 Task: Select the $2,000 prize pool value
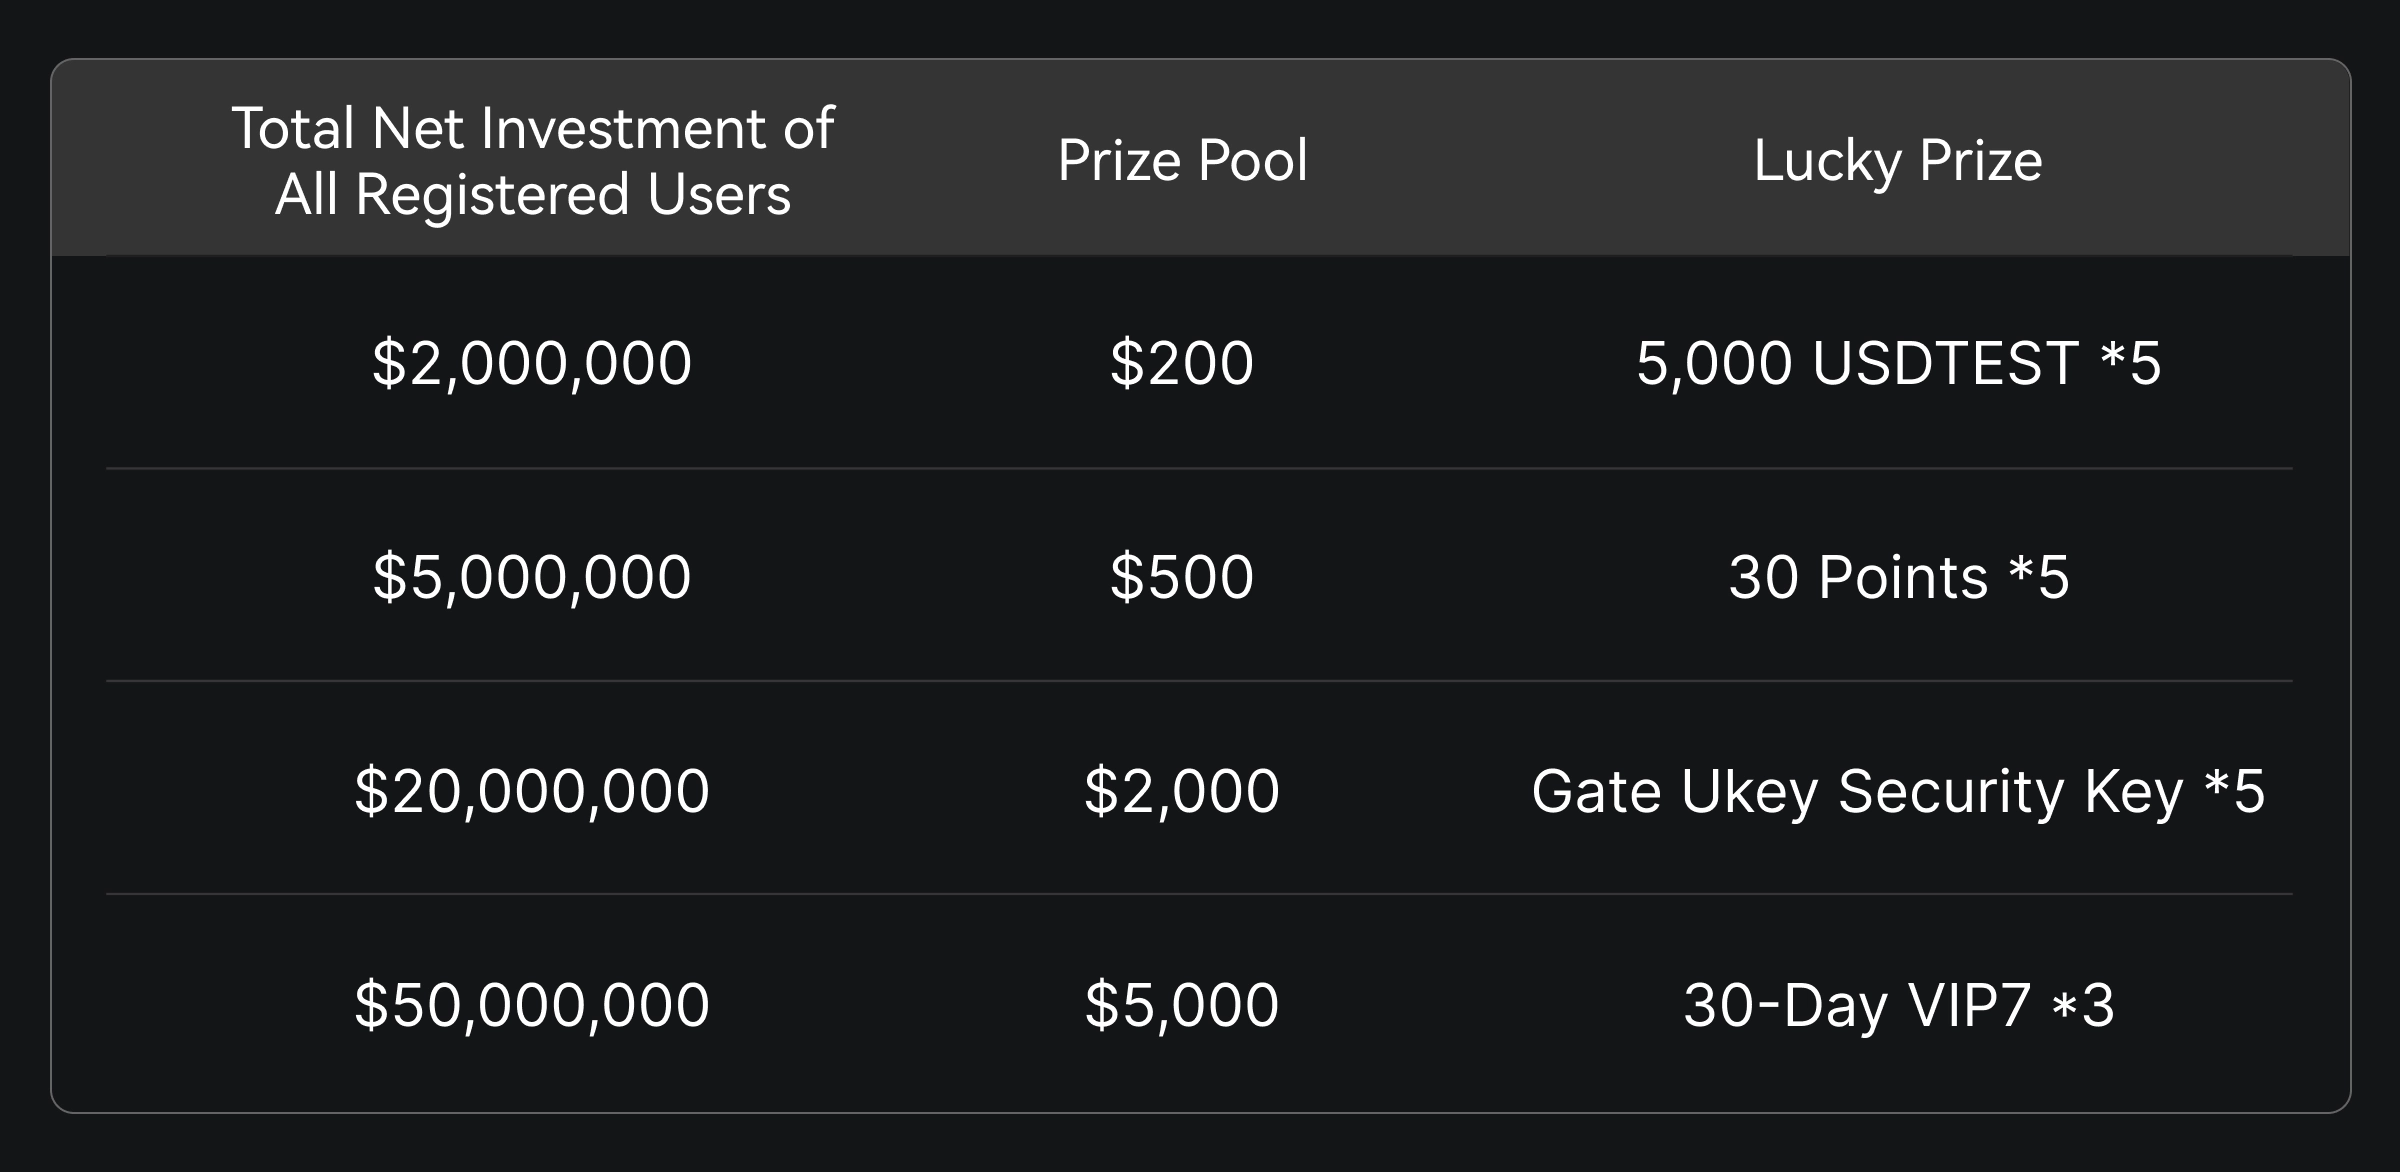[1182, 791]
